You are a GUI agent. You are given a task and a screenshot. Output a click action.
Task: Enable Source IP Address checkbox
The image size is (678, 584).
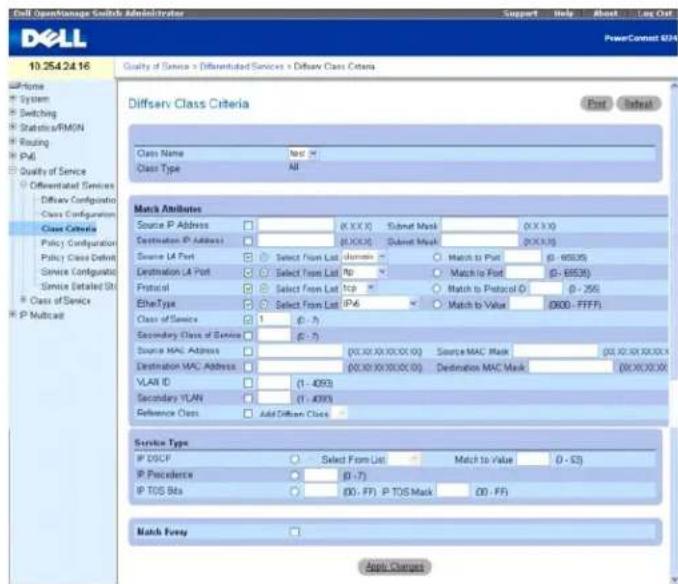pos(248,225)
